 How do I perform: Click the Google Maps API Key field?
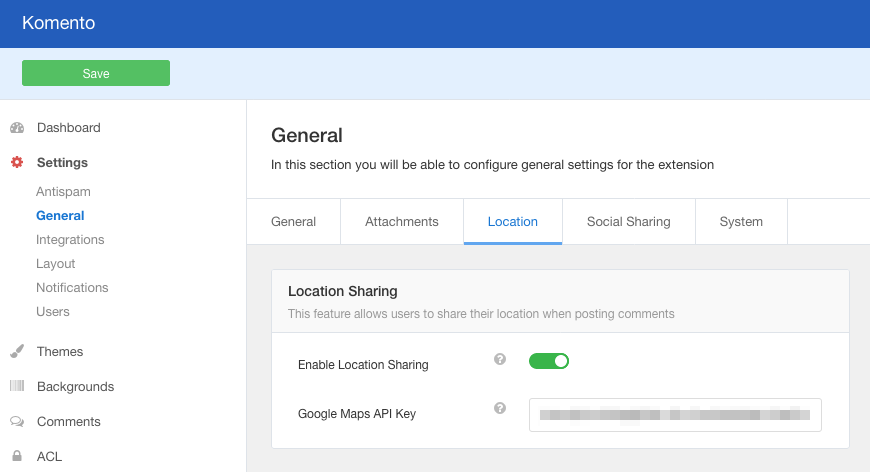[x=675, y=415]
